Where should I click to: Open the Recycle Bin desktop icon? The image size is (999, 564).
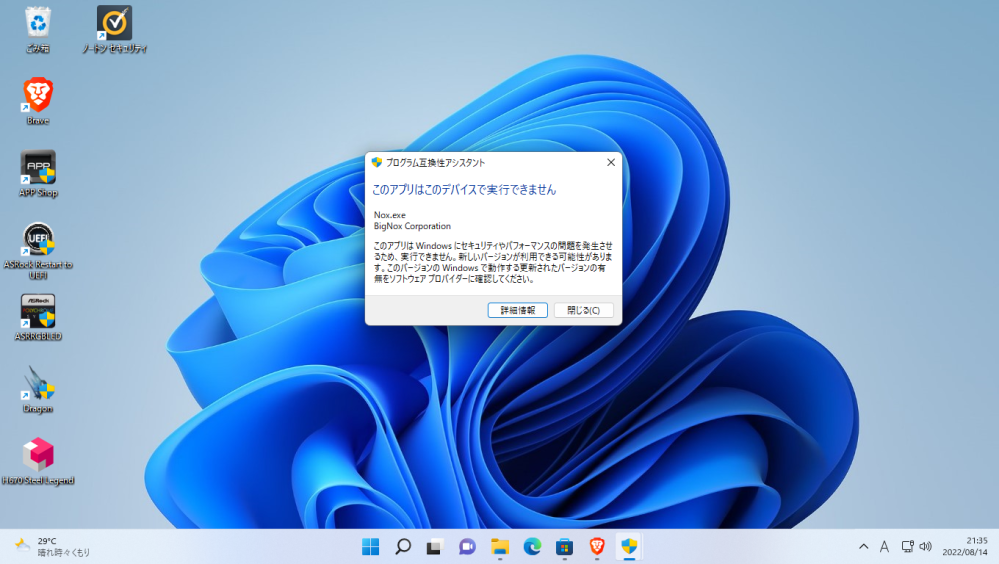tap(38, 29)
